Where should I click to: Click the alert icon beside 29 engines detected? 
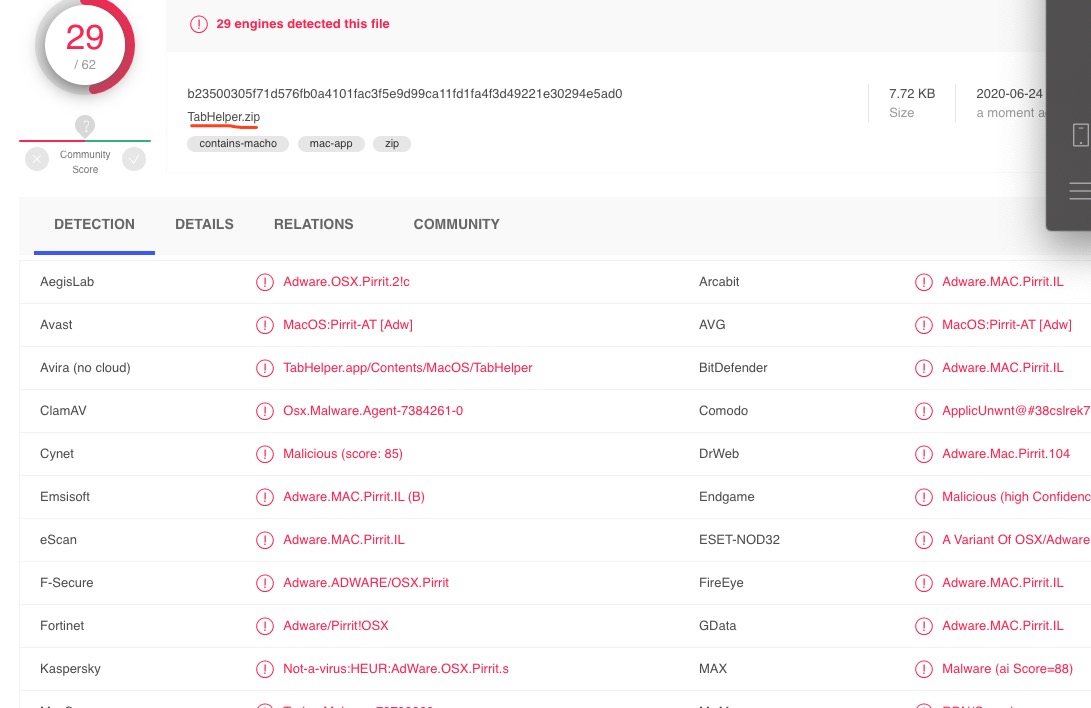(x=199, y=24)
